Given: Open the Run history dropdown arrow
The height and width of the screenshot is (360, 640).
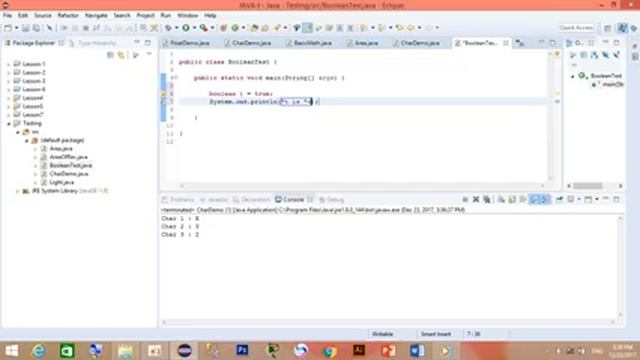Looking at the screenshot, I should click(194, 28).
